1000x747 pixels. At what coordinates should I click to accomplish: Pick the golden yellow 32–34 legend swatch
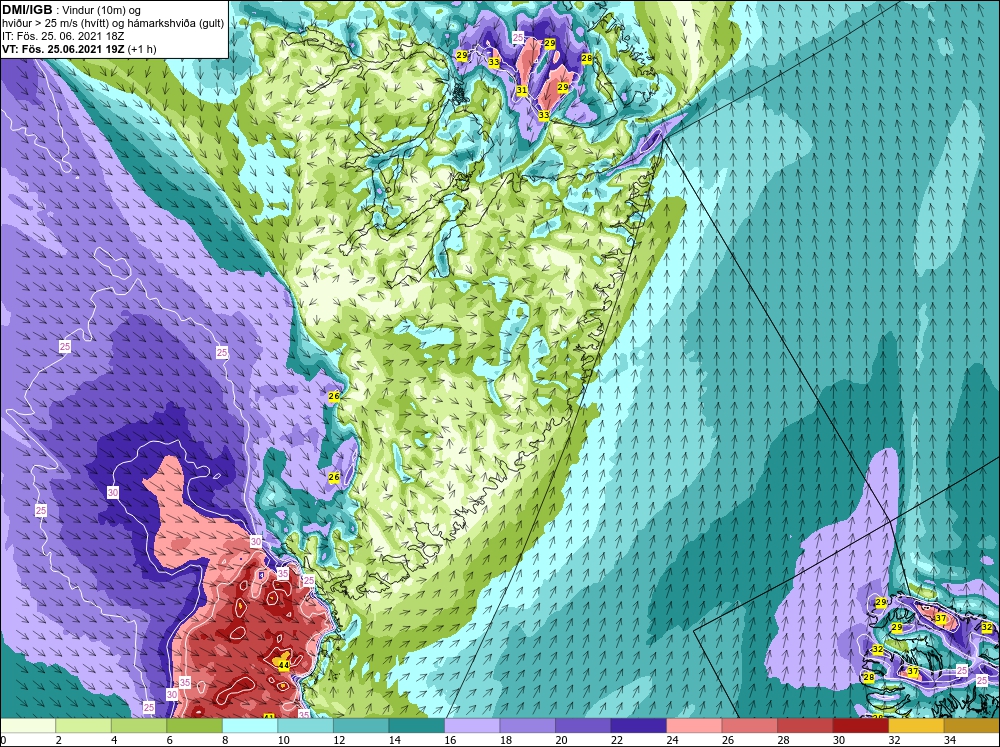tap(916, 725)
